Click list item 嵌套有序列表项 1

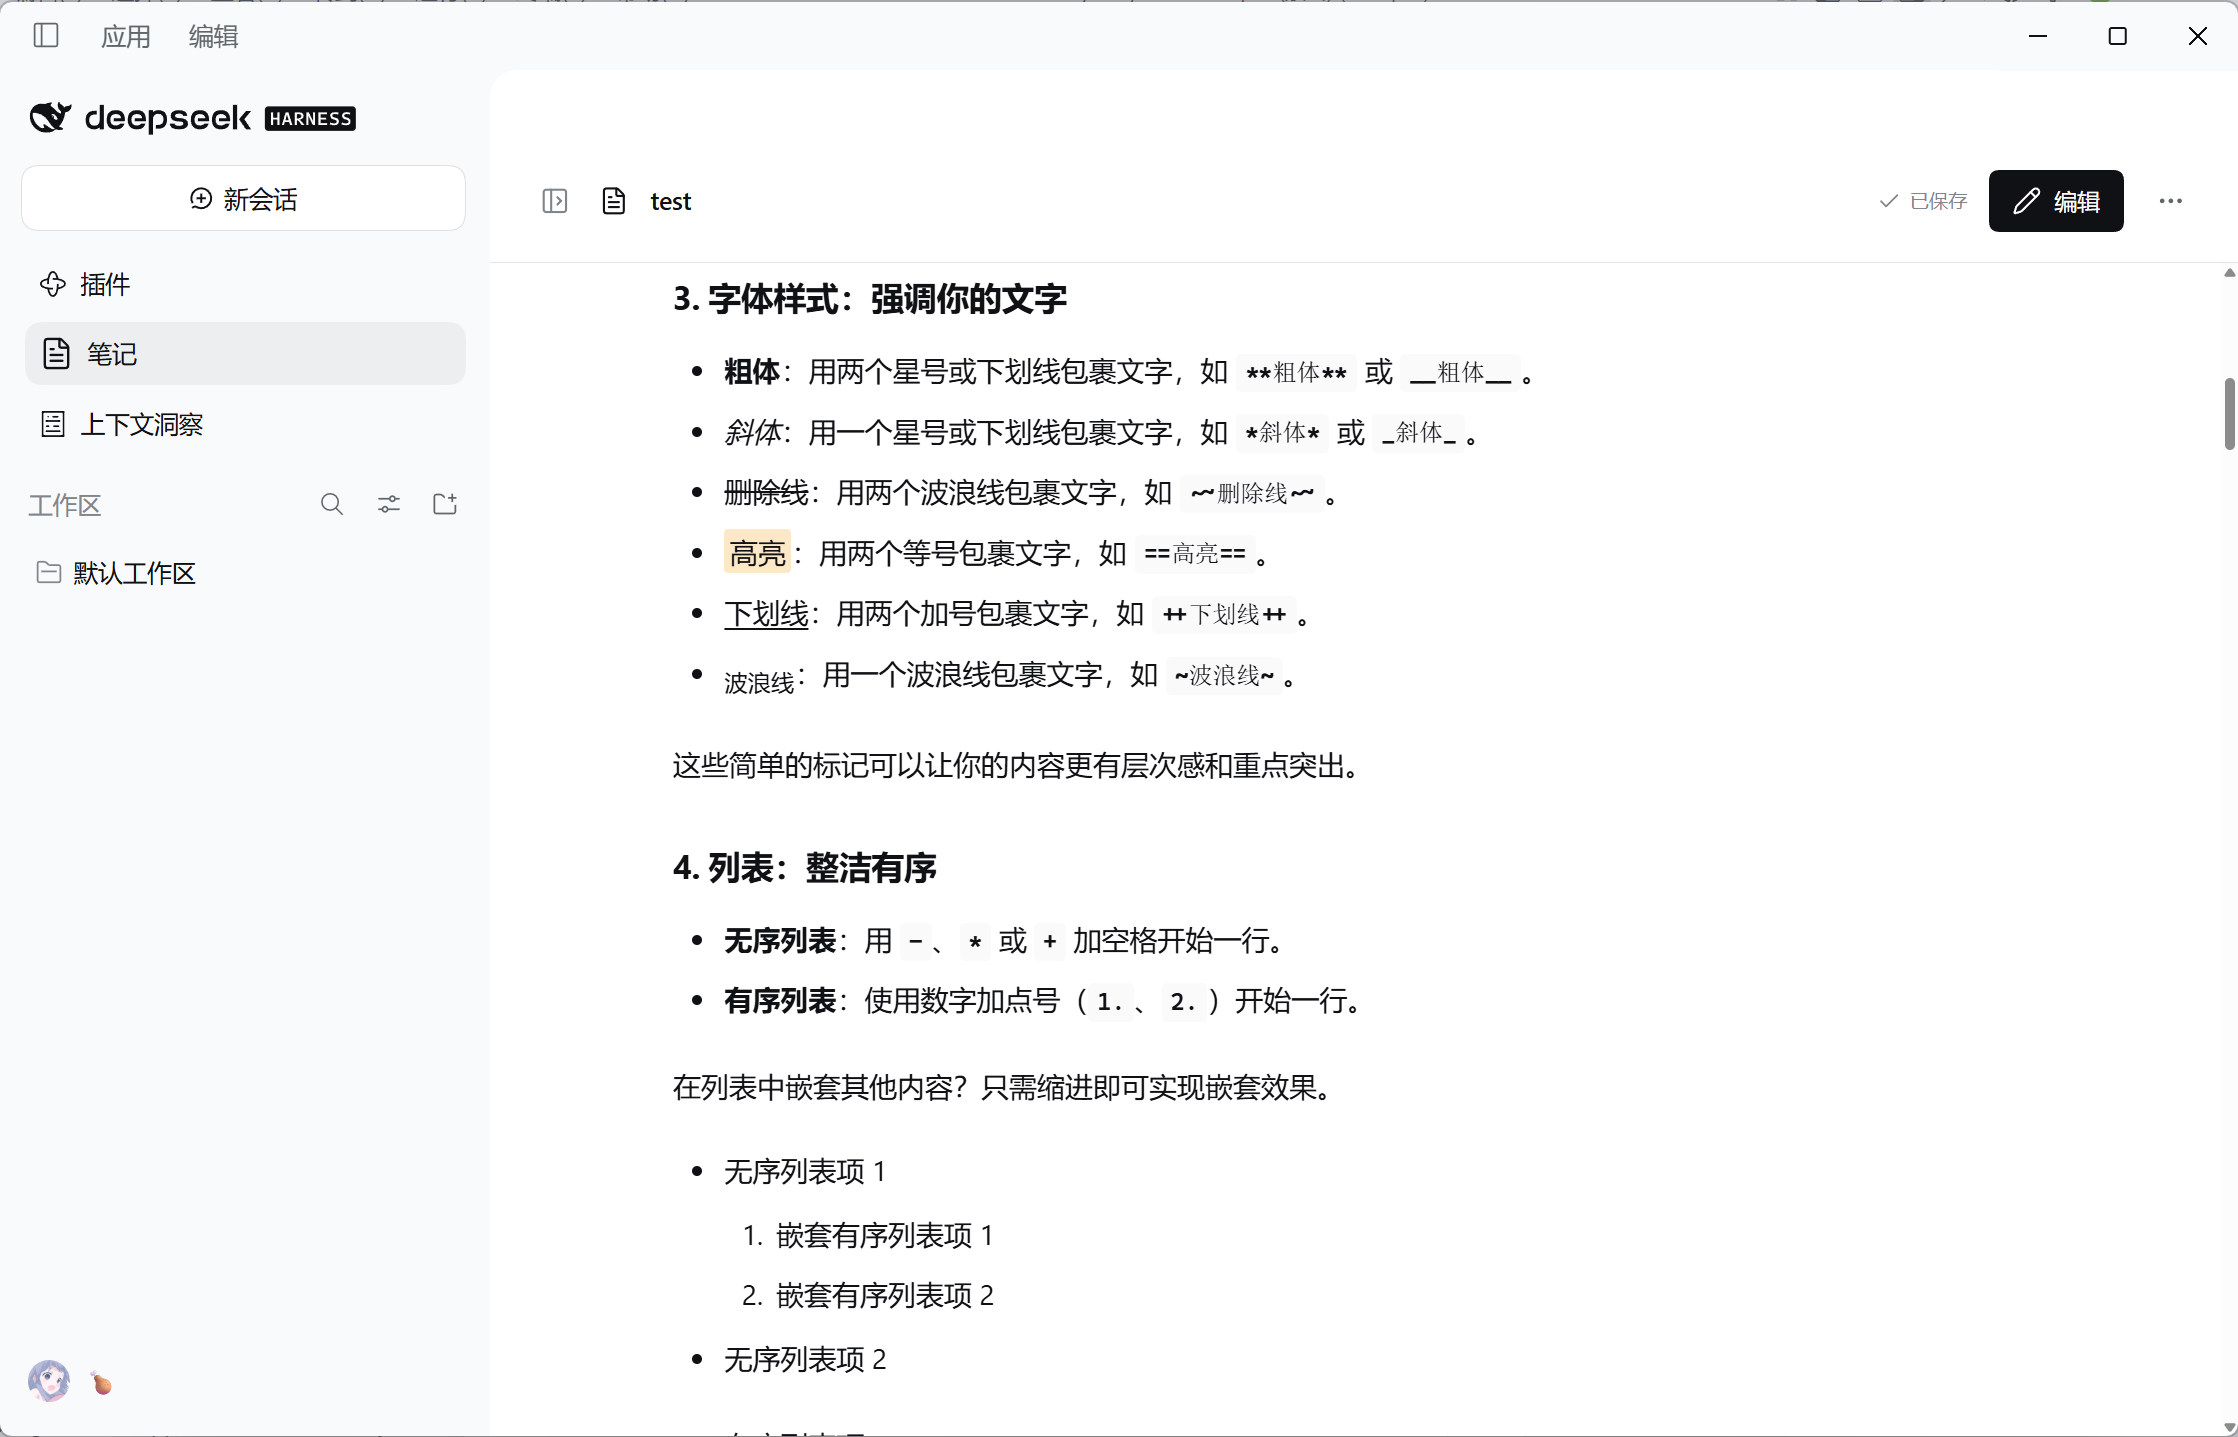click(884, 1236)
